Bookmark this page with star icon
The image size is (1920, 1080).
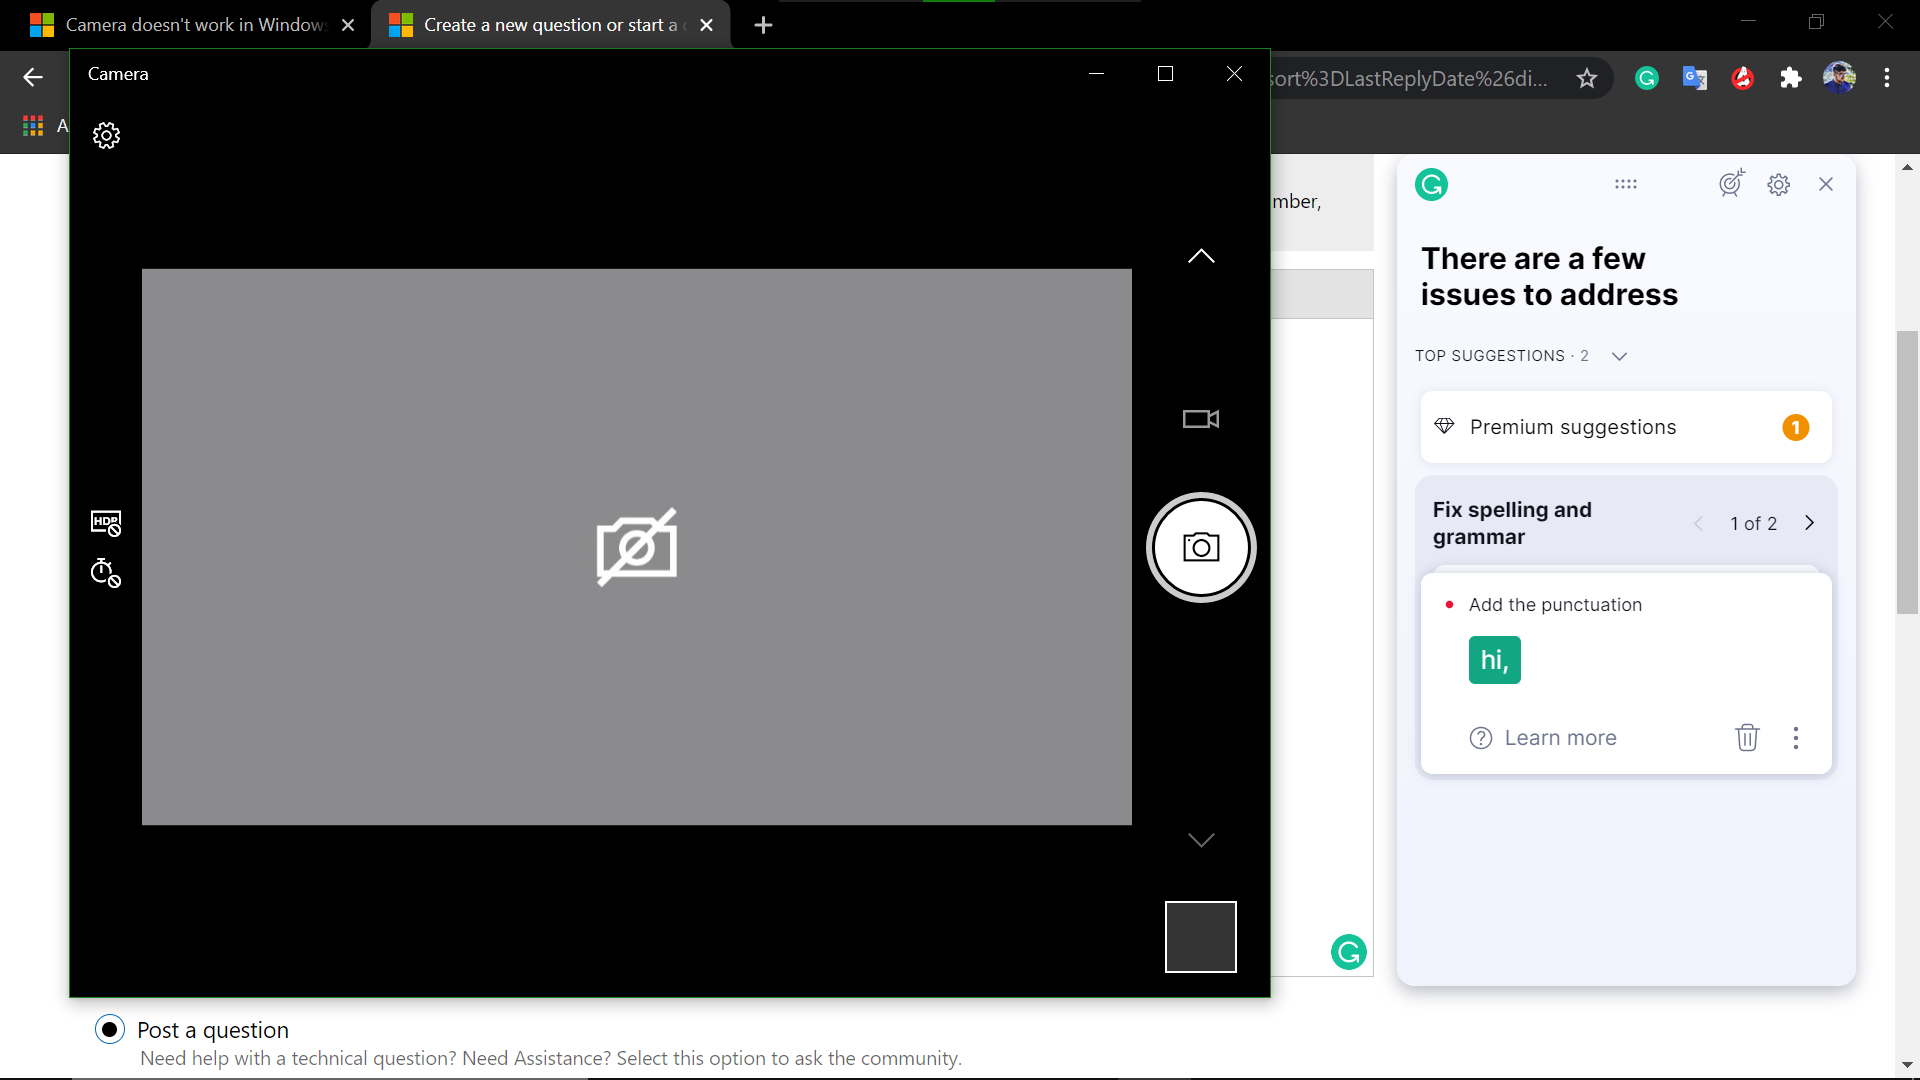pyautogui.click(x=1586, y=79)
